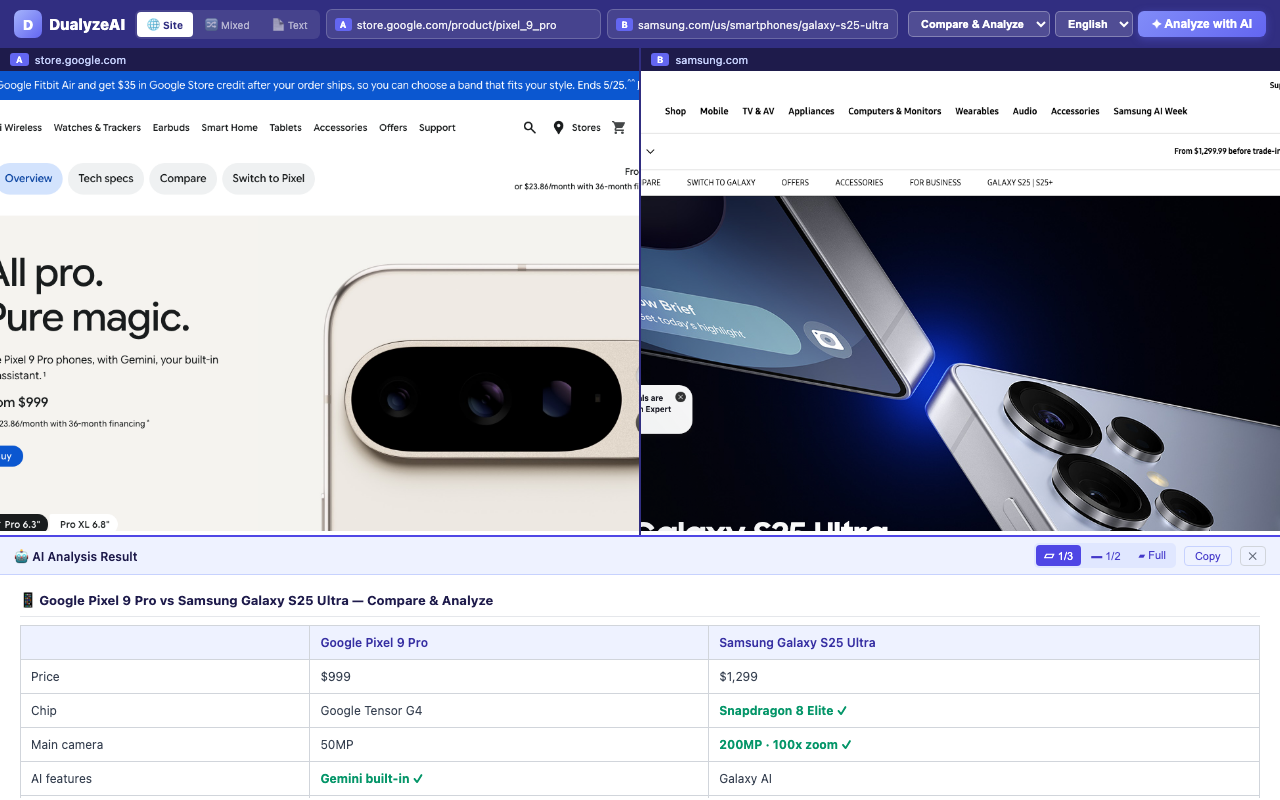1280x800 pixels.
Task: Open search on the Google Store pane
Action: (x=530, y=128)
